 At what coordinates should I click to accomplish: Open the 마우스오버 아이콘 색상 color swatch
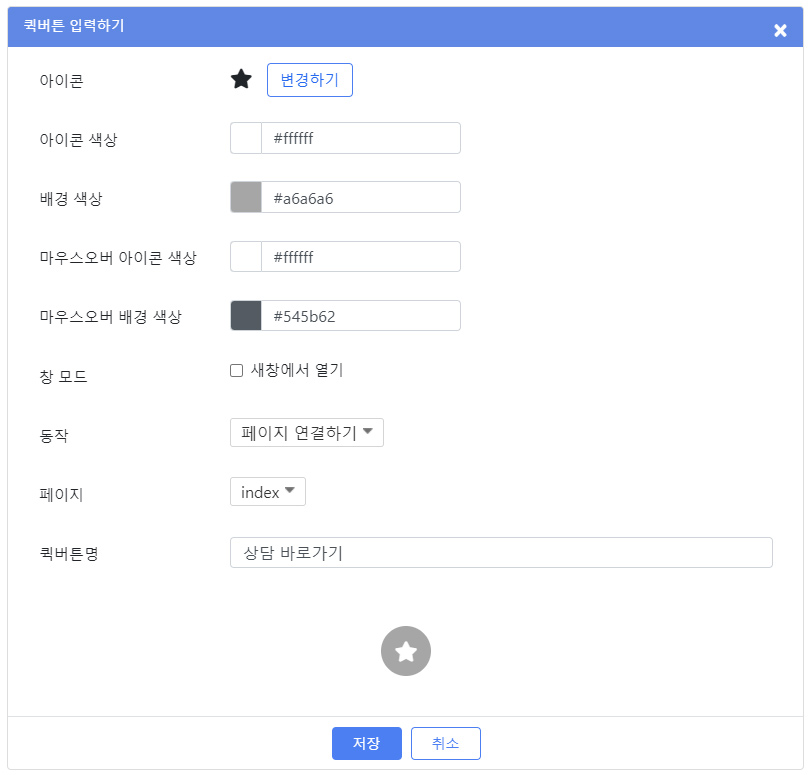(x=246, y=257)
